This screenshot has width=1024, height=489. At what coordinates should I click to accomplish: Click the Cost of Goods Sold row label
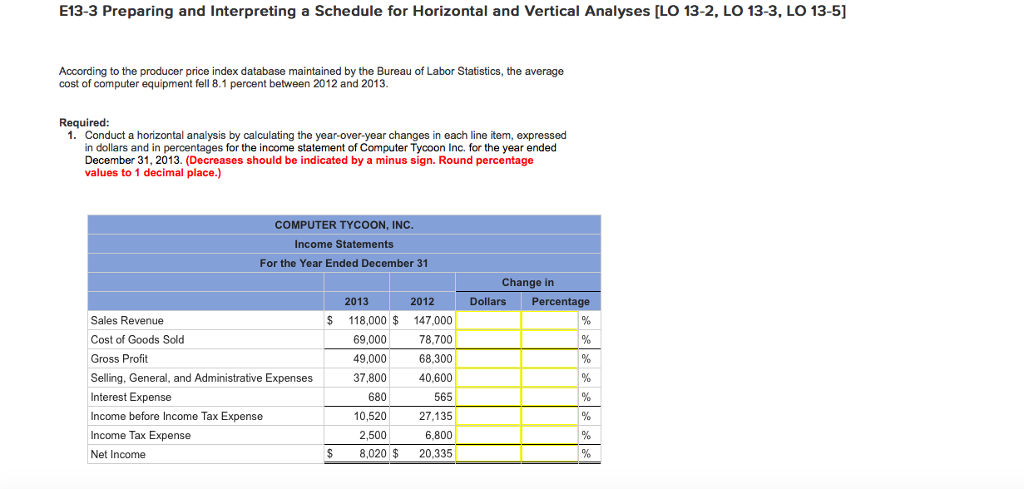pyautogui.click(x=138, y=339)
